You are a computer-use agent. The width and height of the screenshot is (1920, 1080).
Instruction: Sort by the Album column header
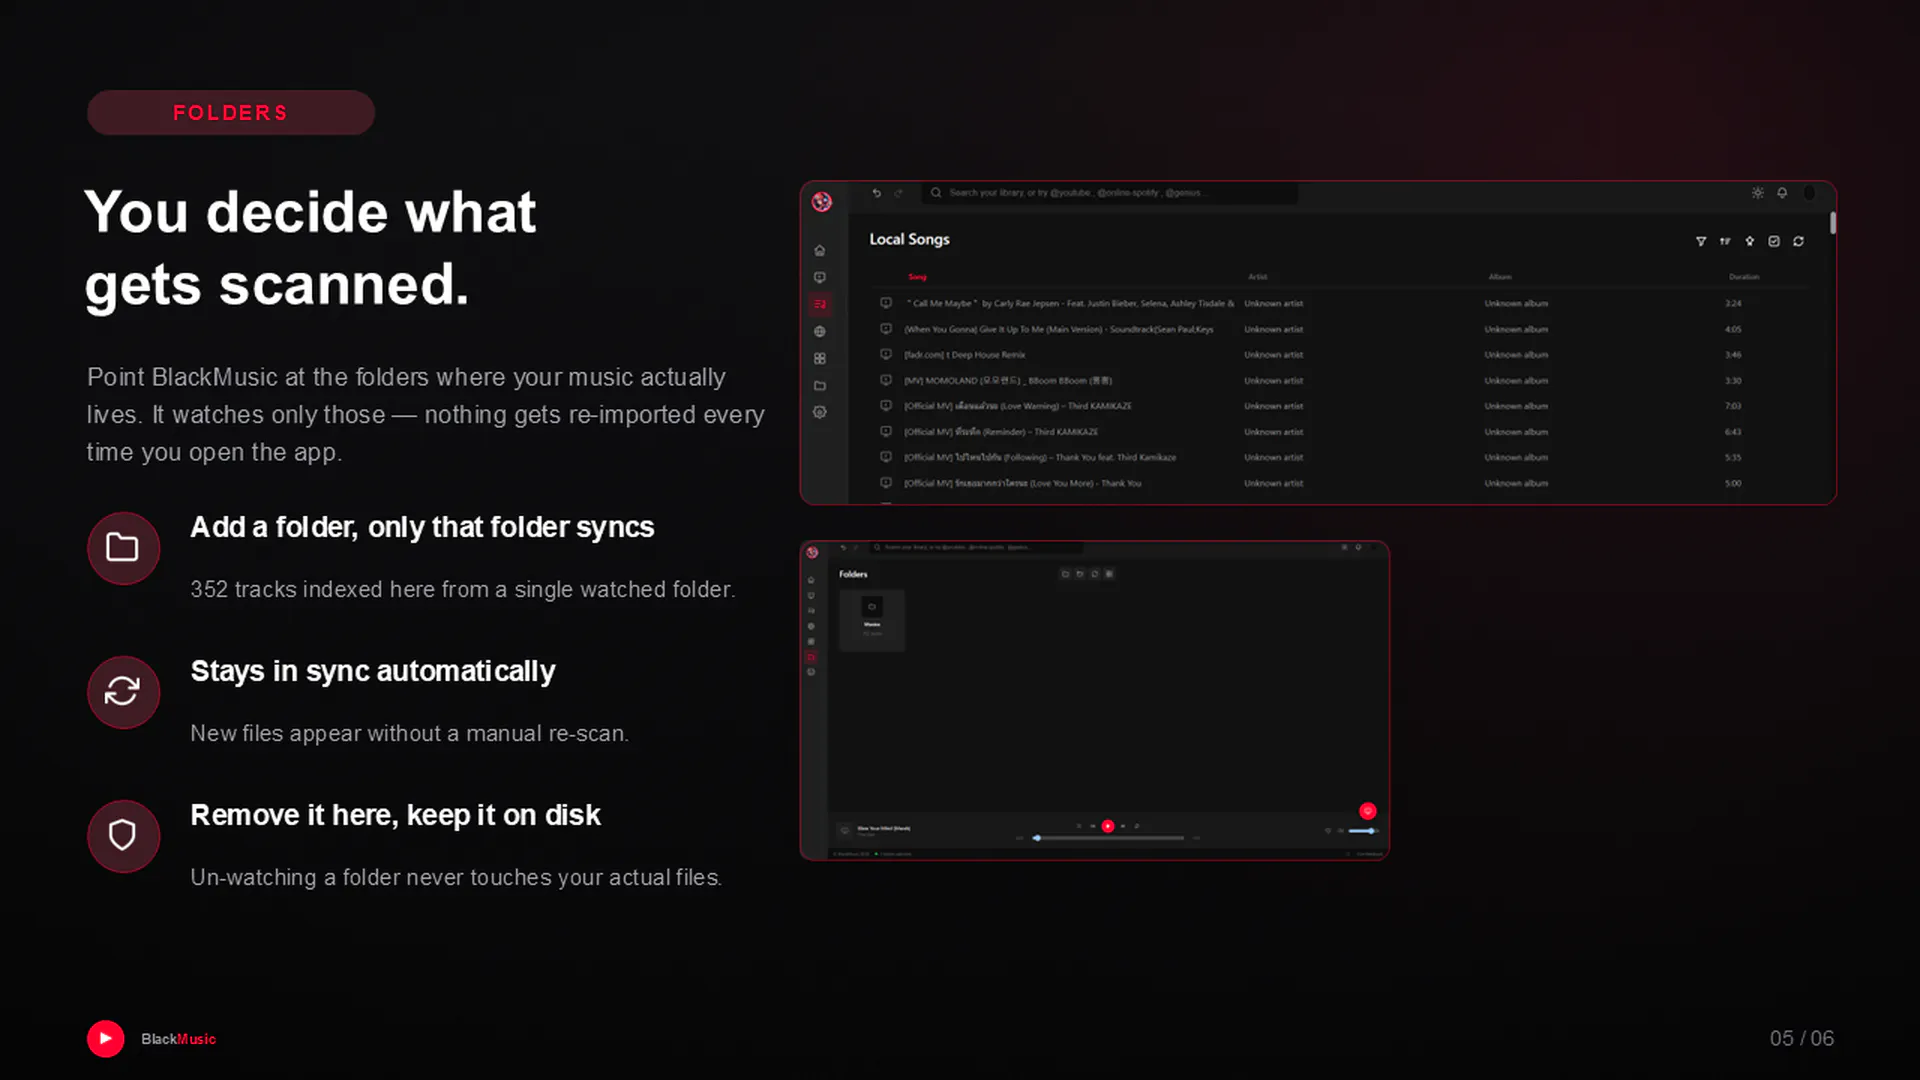pos(1500,277)
